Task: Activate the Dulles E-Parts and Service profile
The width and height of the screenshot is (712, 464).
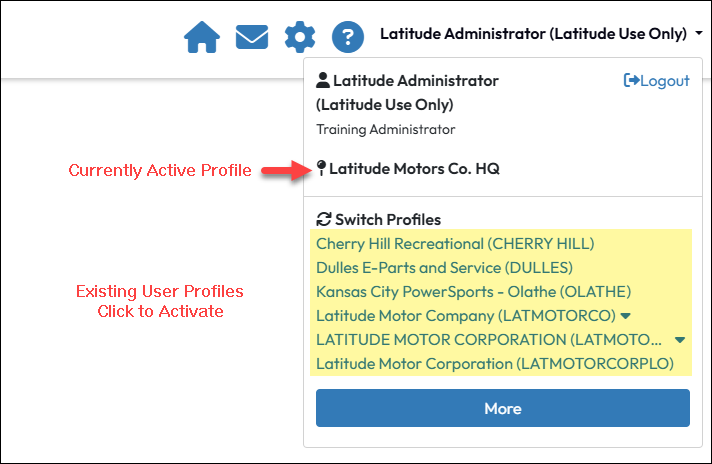Action: coord(444,268)
